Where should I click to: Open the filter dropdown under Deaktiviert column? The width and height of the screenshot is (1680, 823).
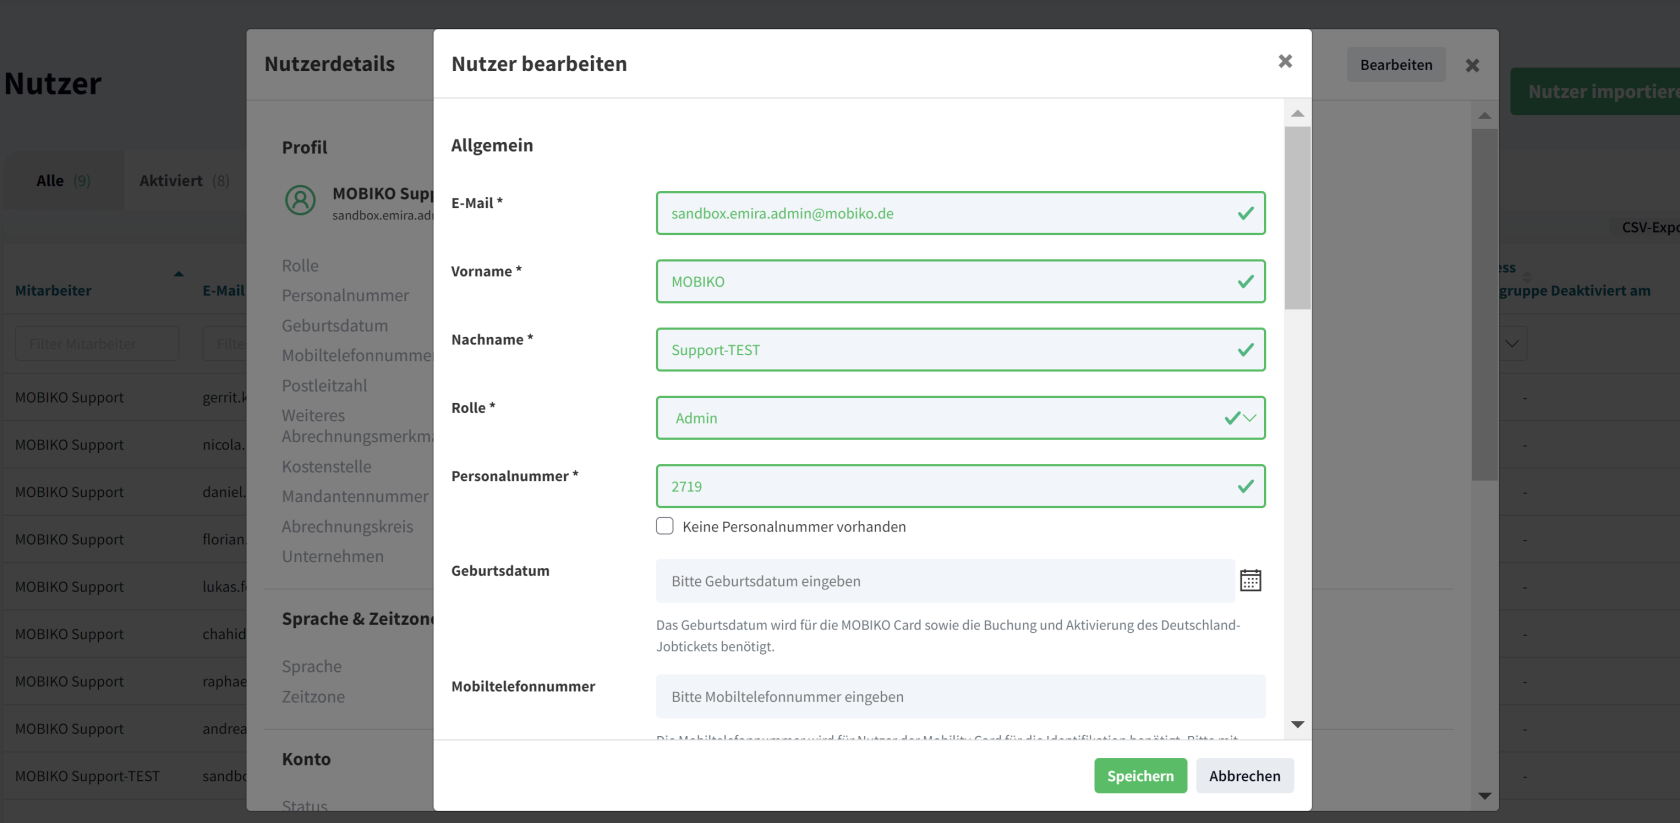pyautogui.click(x=1511, y=344)
